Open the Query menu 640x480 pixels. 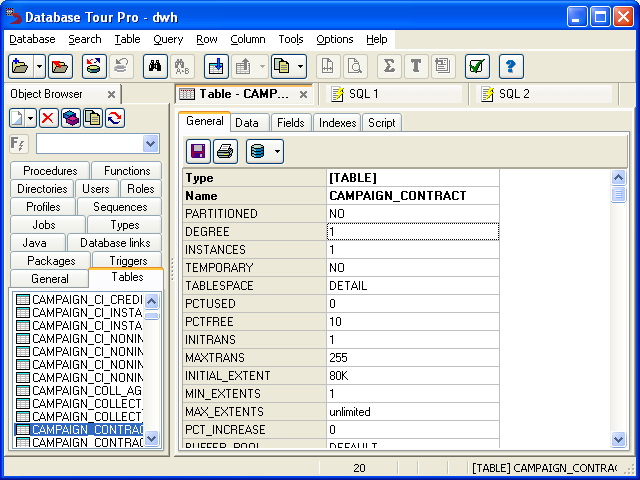[168, 39]
